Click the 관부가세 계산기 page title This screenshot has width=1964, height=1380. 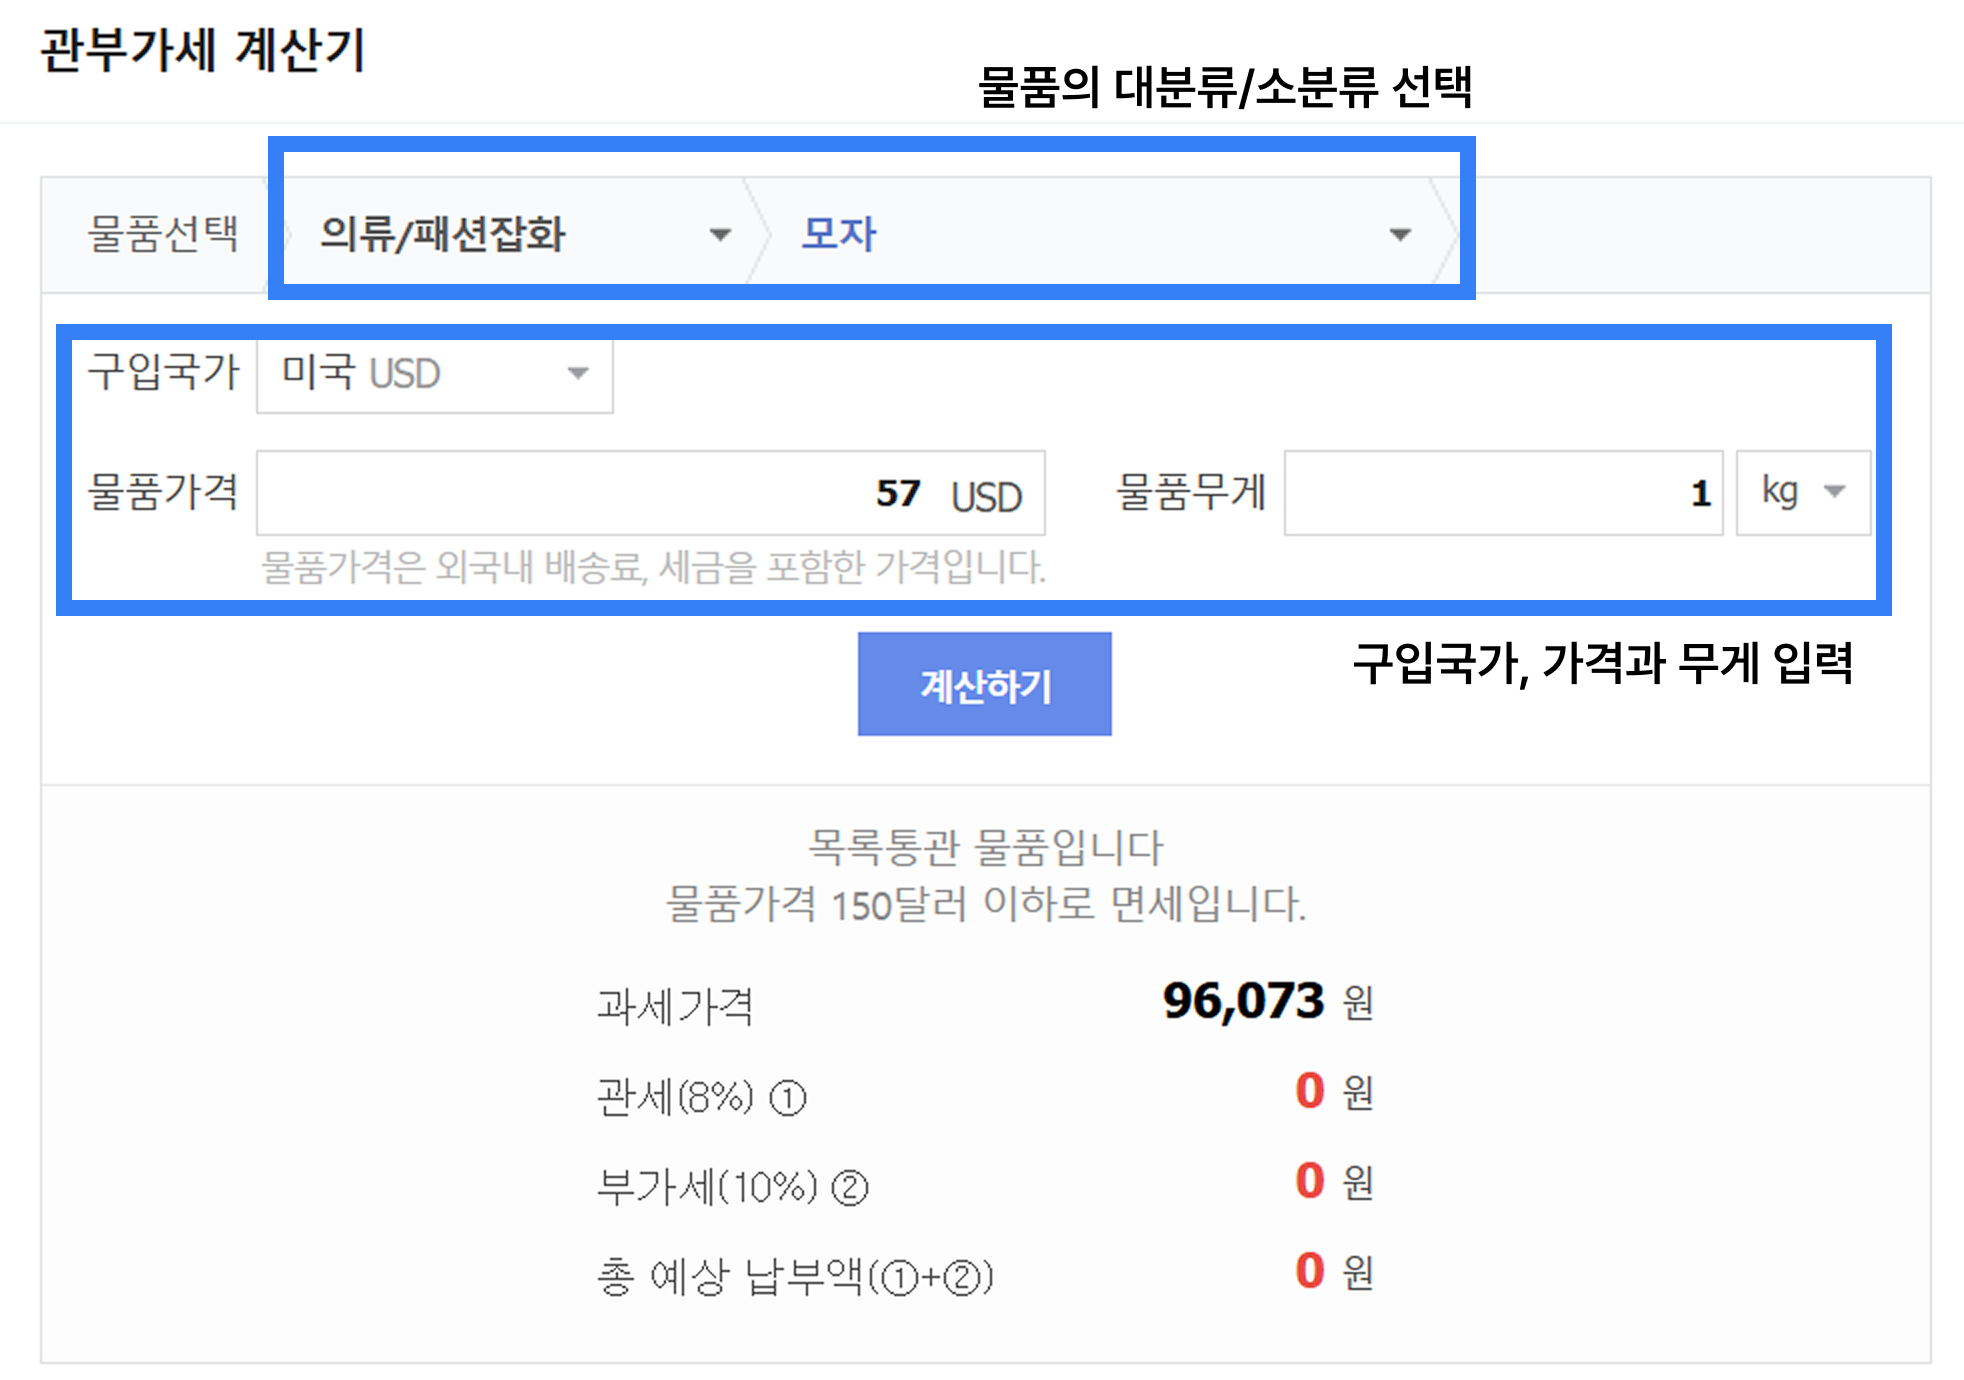tap(203, 50)
